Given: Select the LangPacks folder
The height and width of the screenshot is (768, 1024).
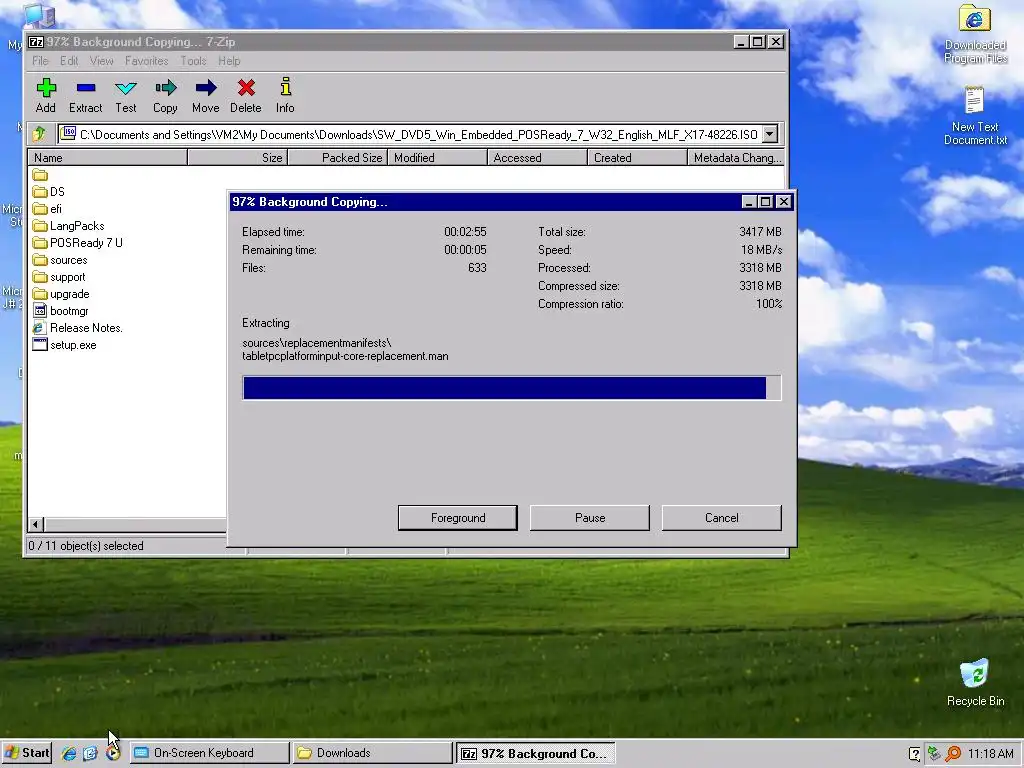Looking at the screenshot, I should click(x=69, y=226).
